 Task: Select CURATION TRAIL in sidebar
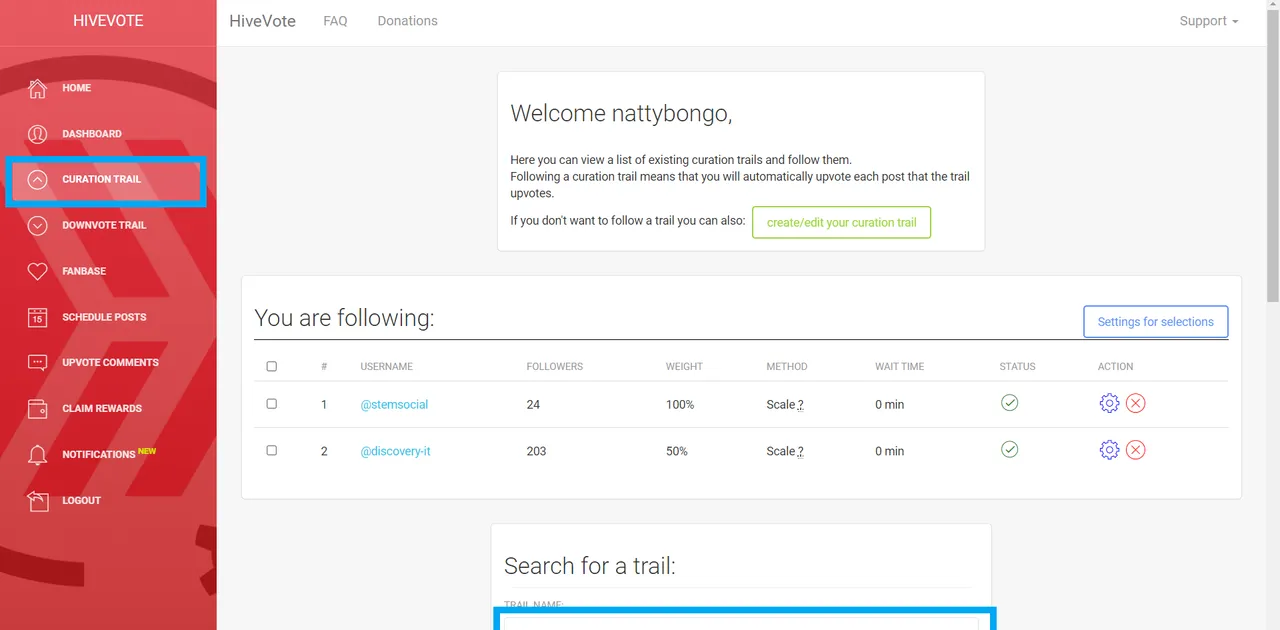(102, 180)
